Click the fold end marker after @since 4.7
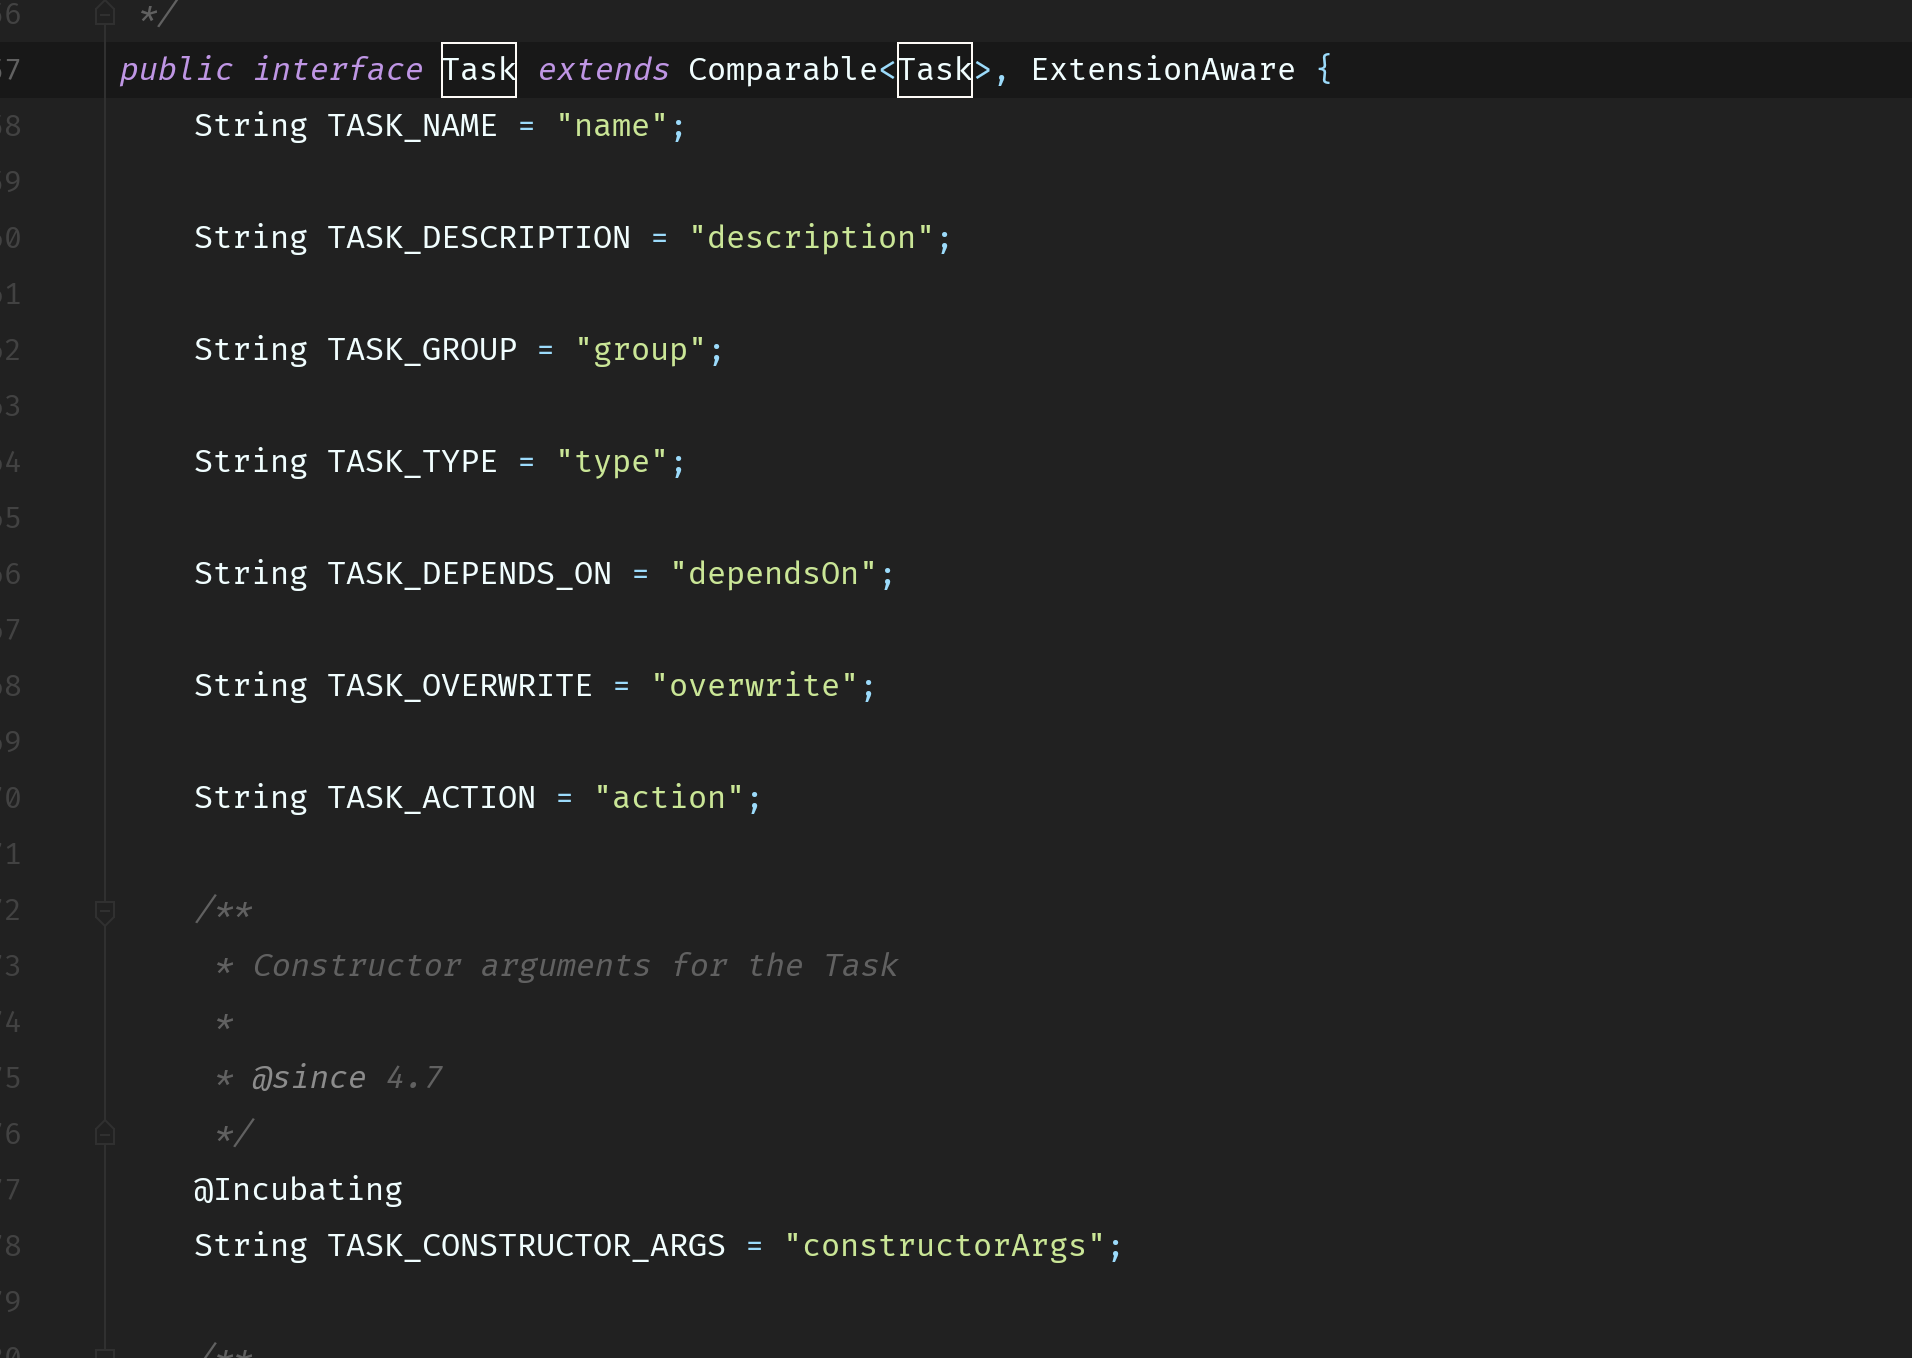Screen dimensions: 1912x1358 (x=105, y=1133)
